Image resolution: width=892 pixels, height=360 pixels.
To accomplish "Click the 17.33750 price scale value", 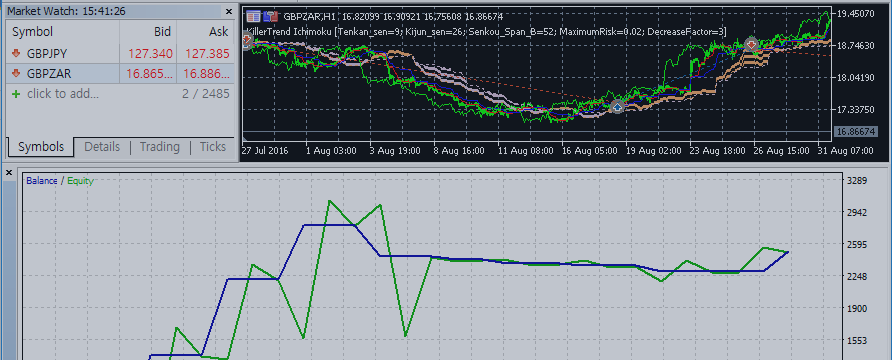I will click(x=856, y=109).
